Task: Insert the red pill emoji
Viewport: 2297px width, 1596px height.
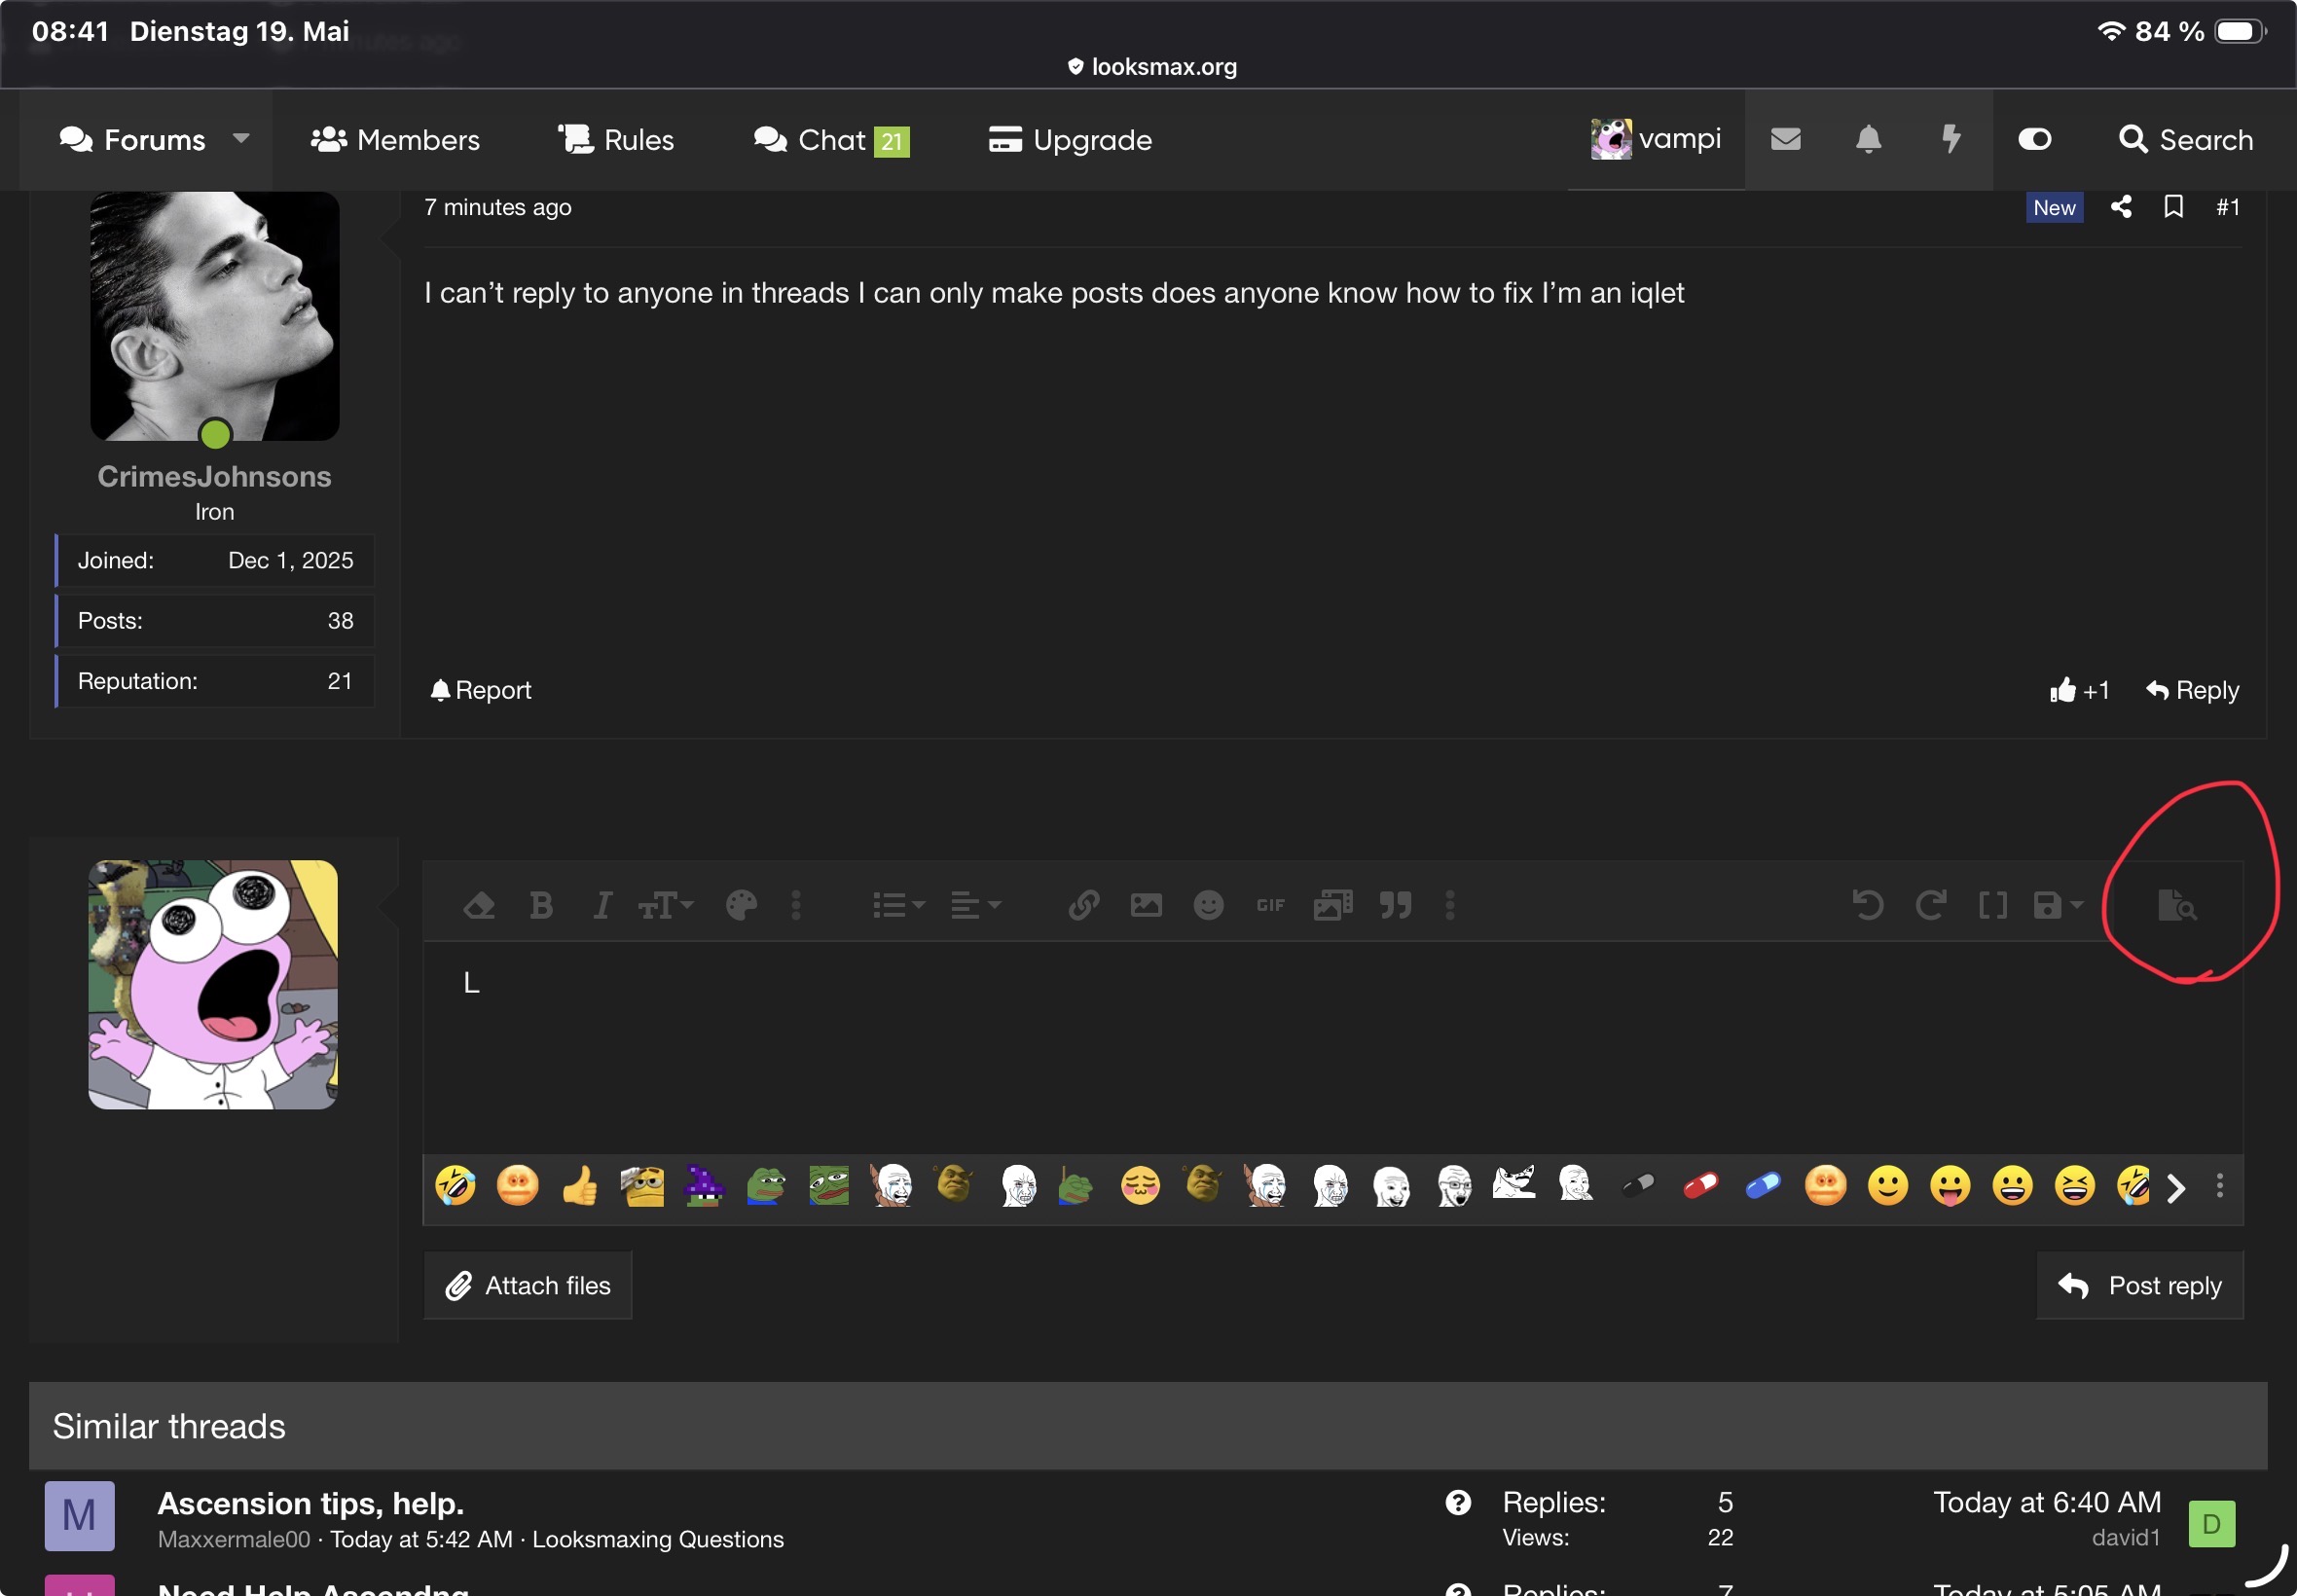Action: (x=1700, y=1186)
